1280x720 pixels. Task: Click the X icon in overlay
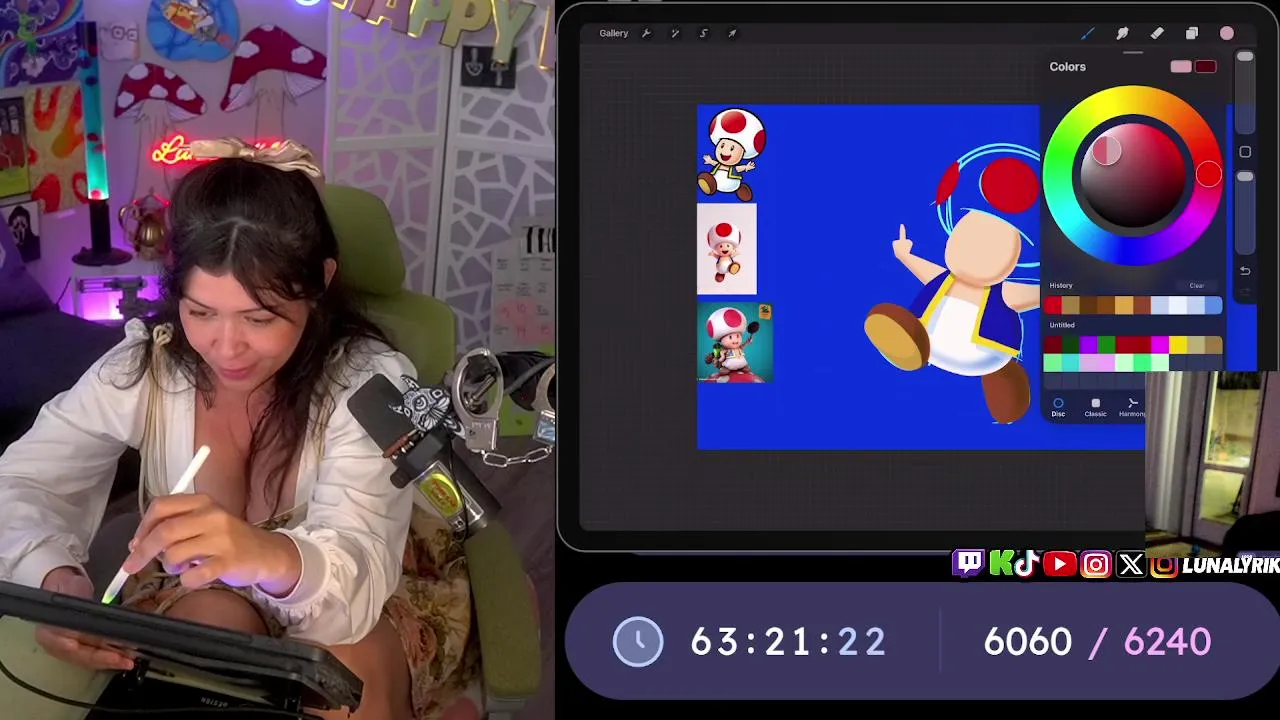(1131, 565)
